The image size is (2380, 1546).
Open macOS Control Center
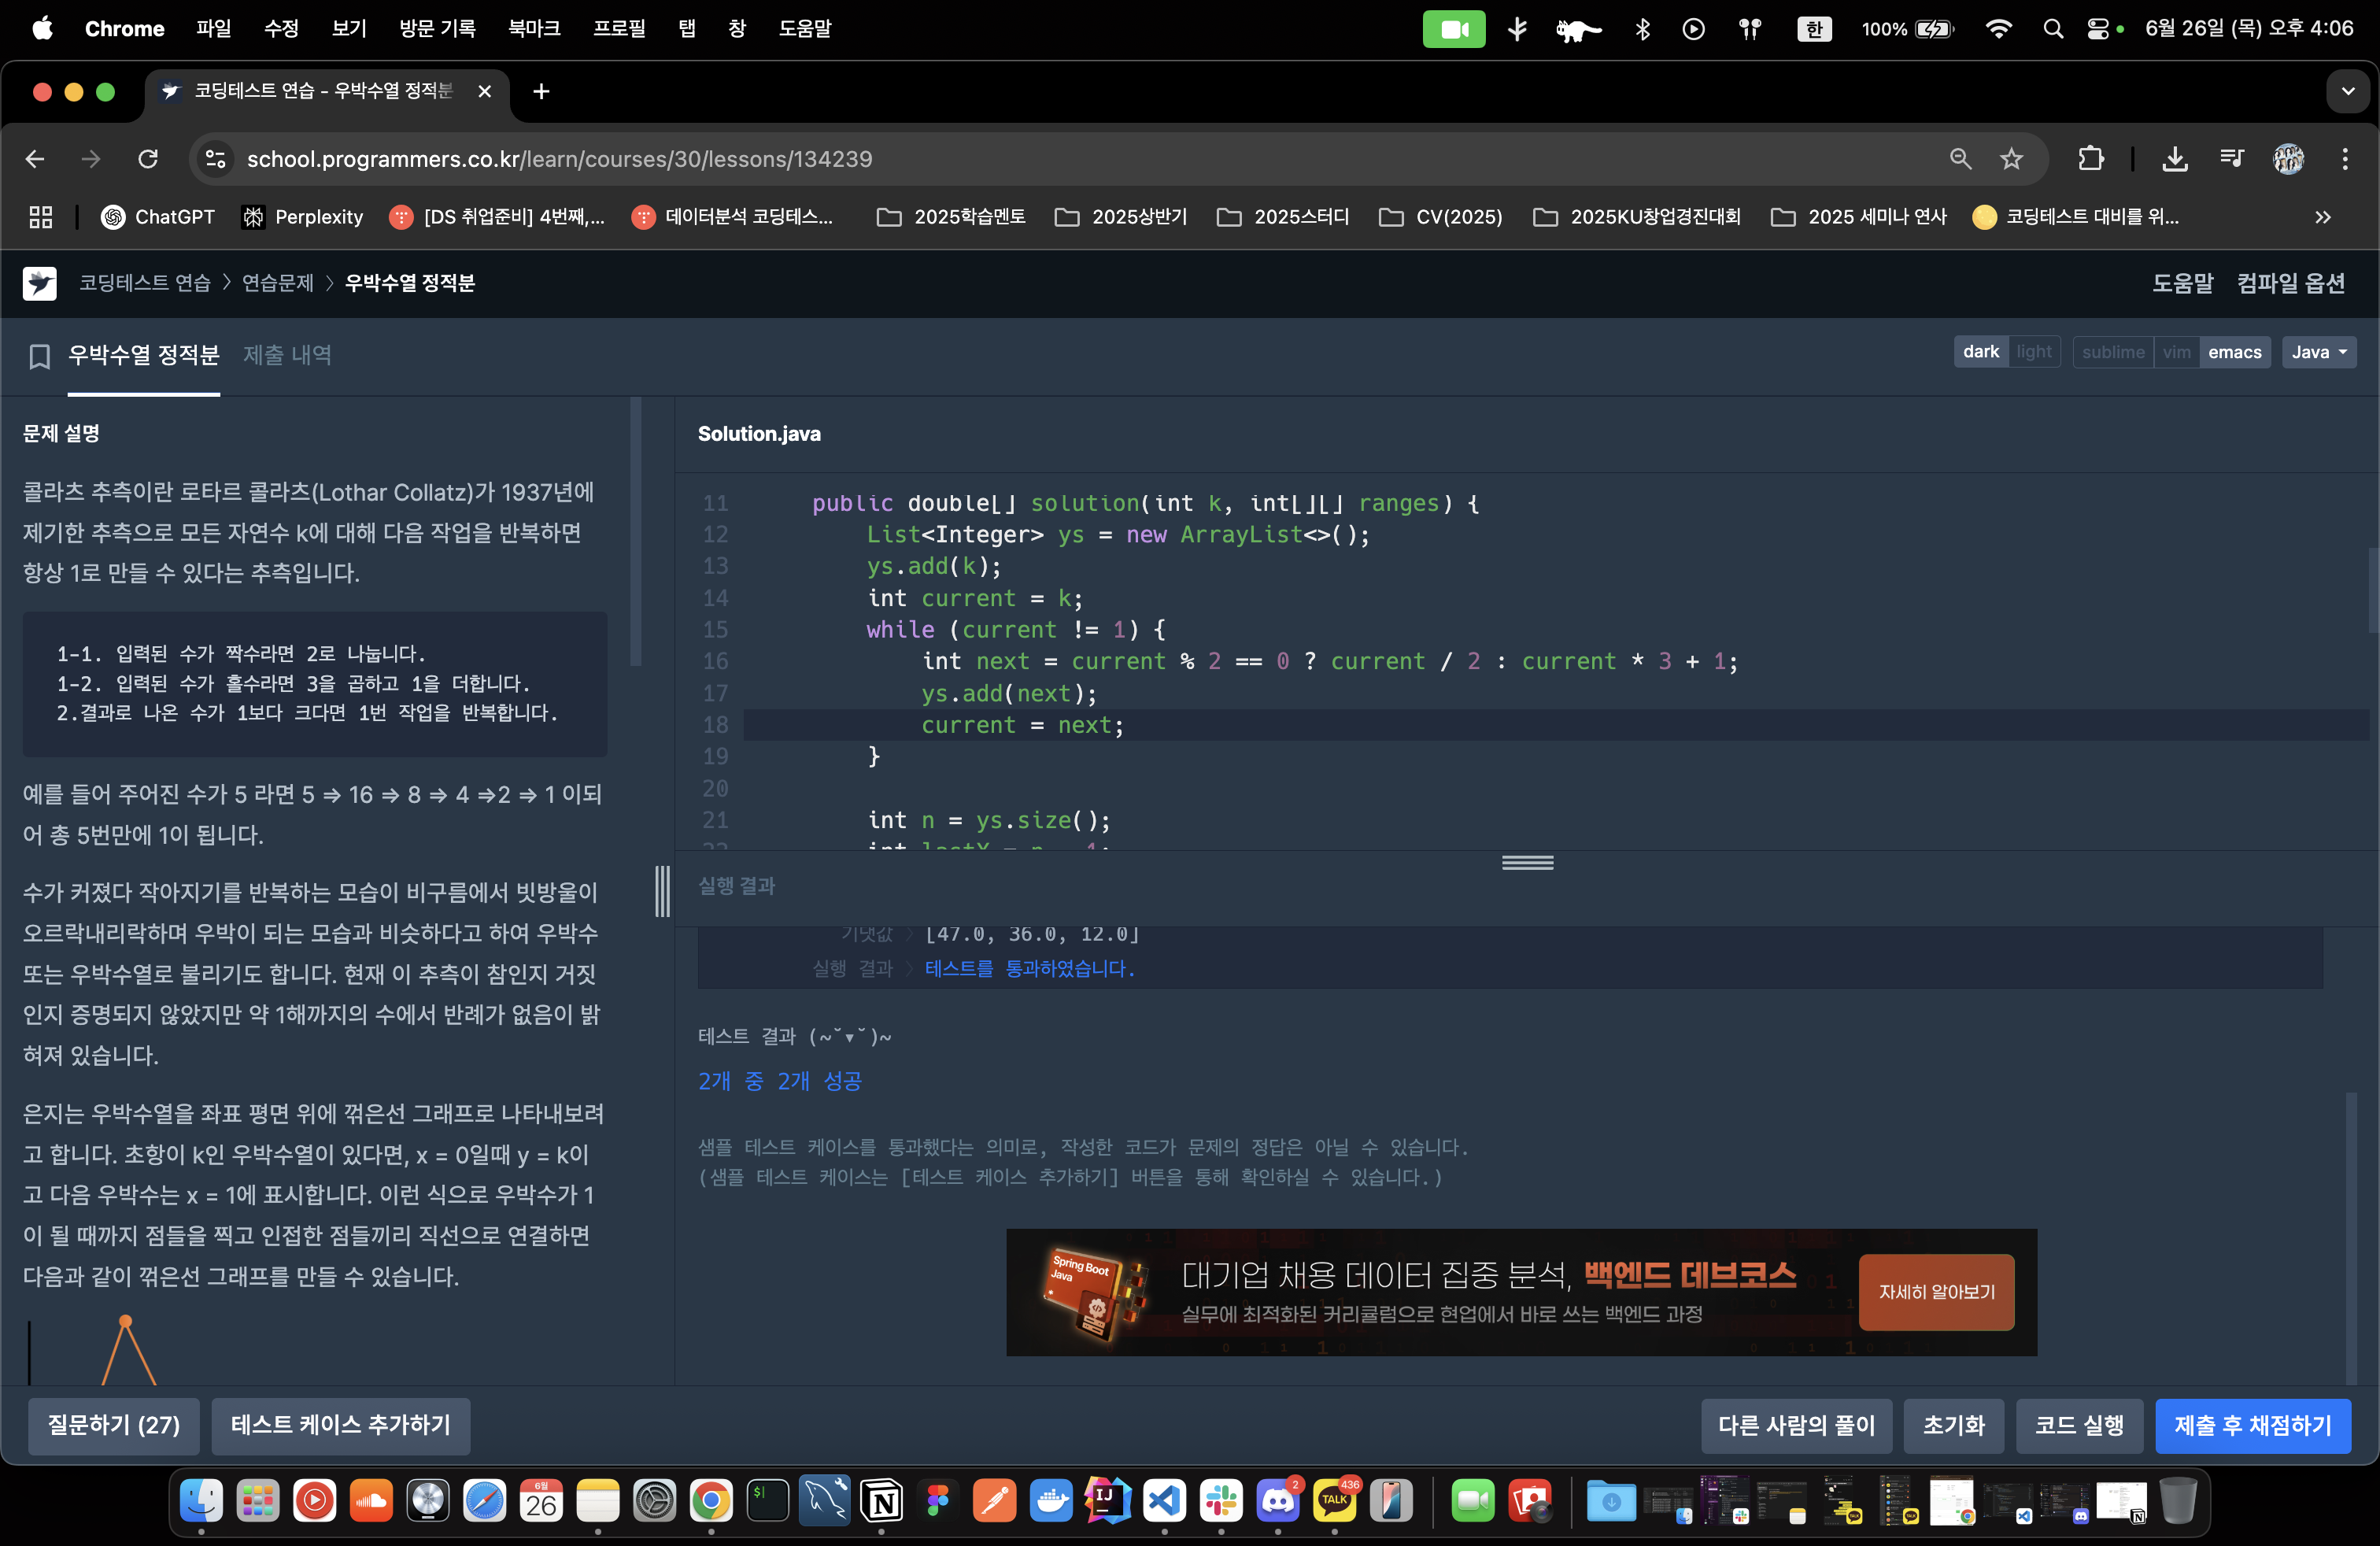click(2098, 29)
